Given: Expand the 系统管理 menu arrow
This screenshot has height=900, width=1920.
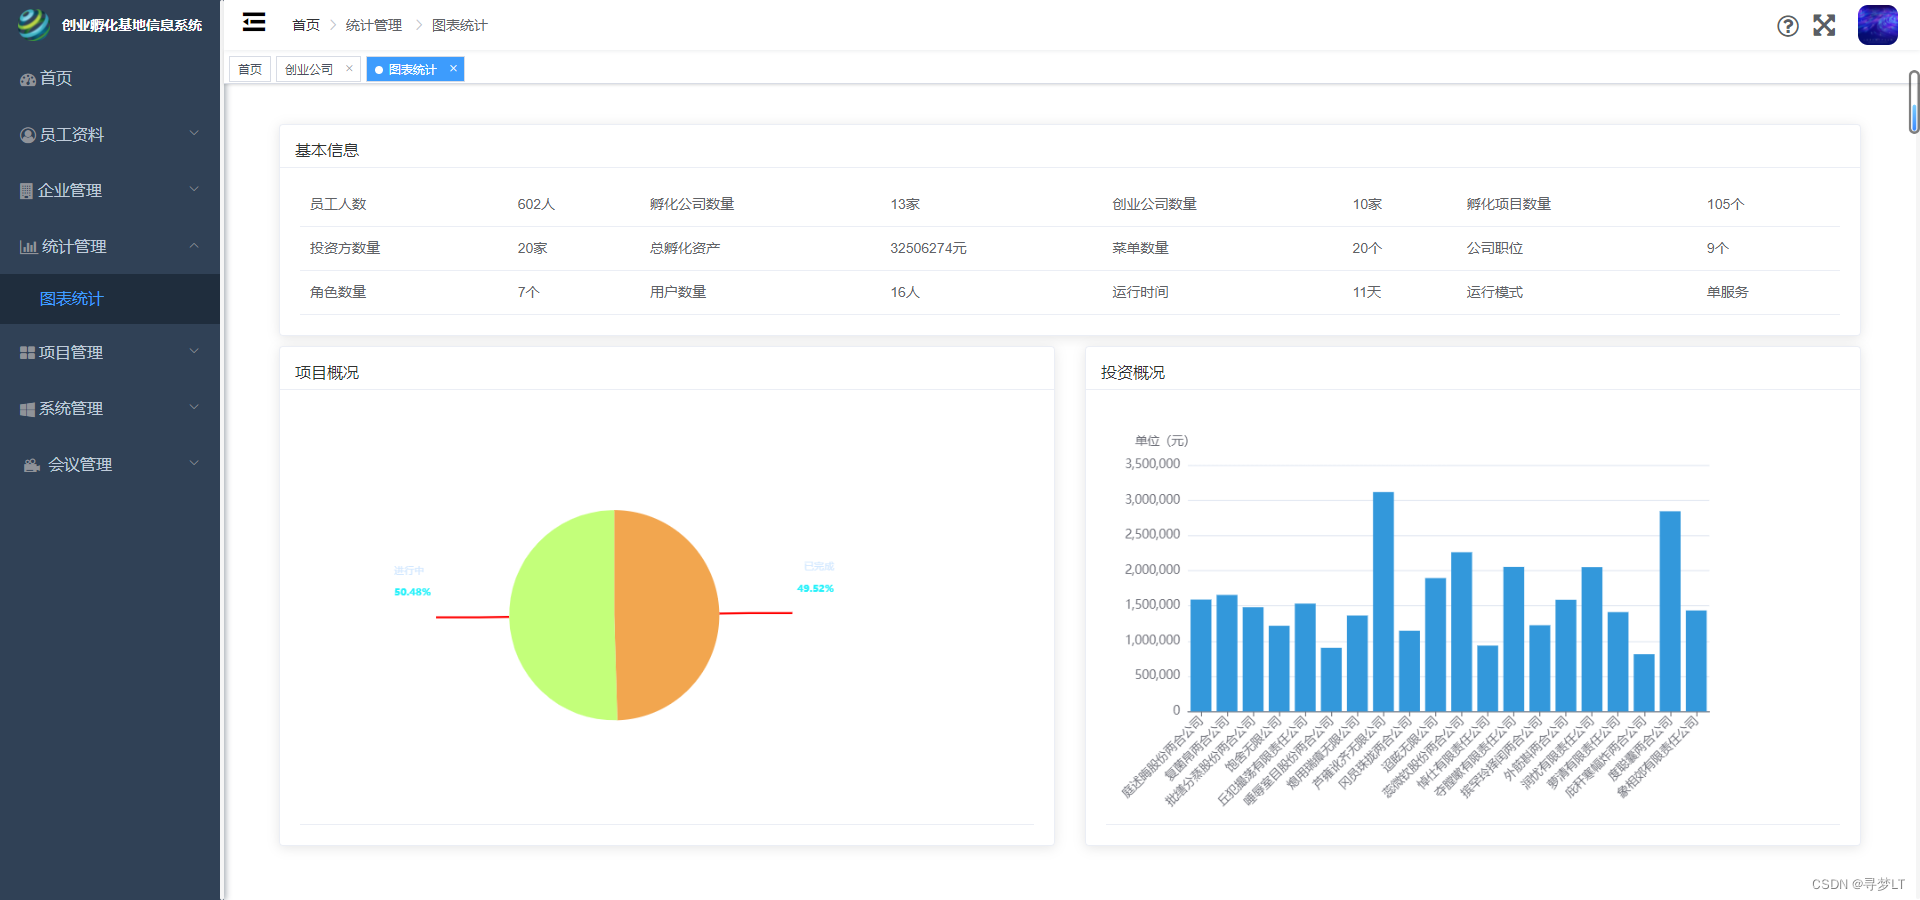Looking at the screenshot, I should tap(194, 407).
